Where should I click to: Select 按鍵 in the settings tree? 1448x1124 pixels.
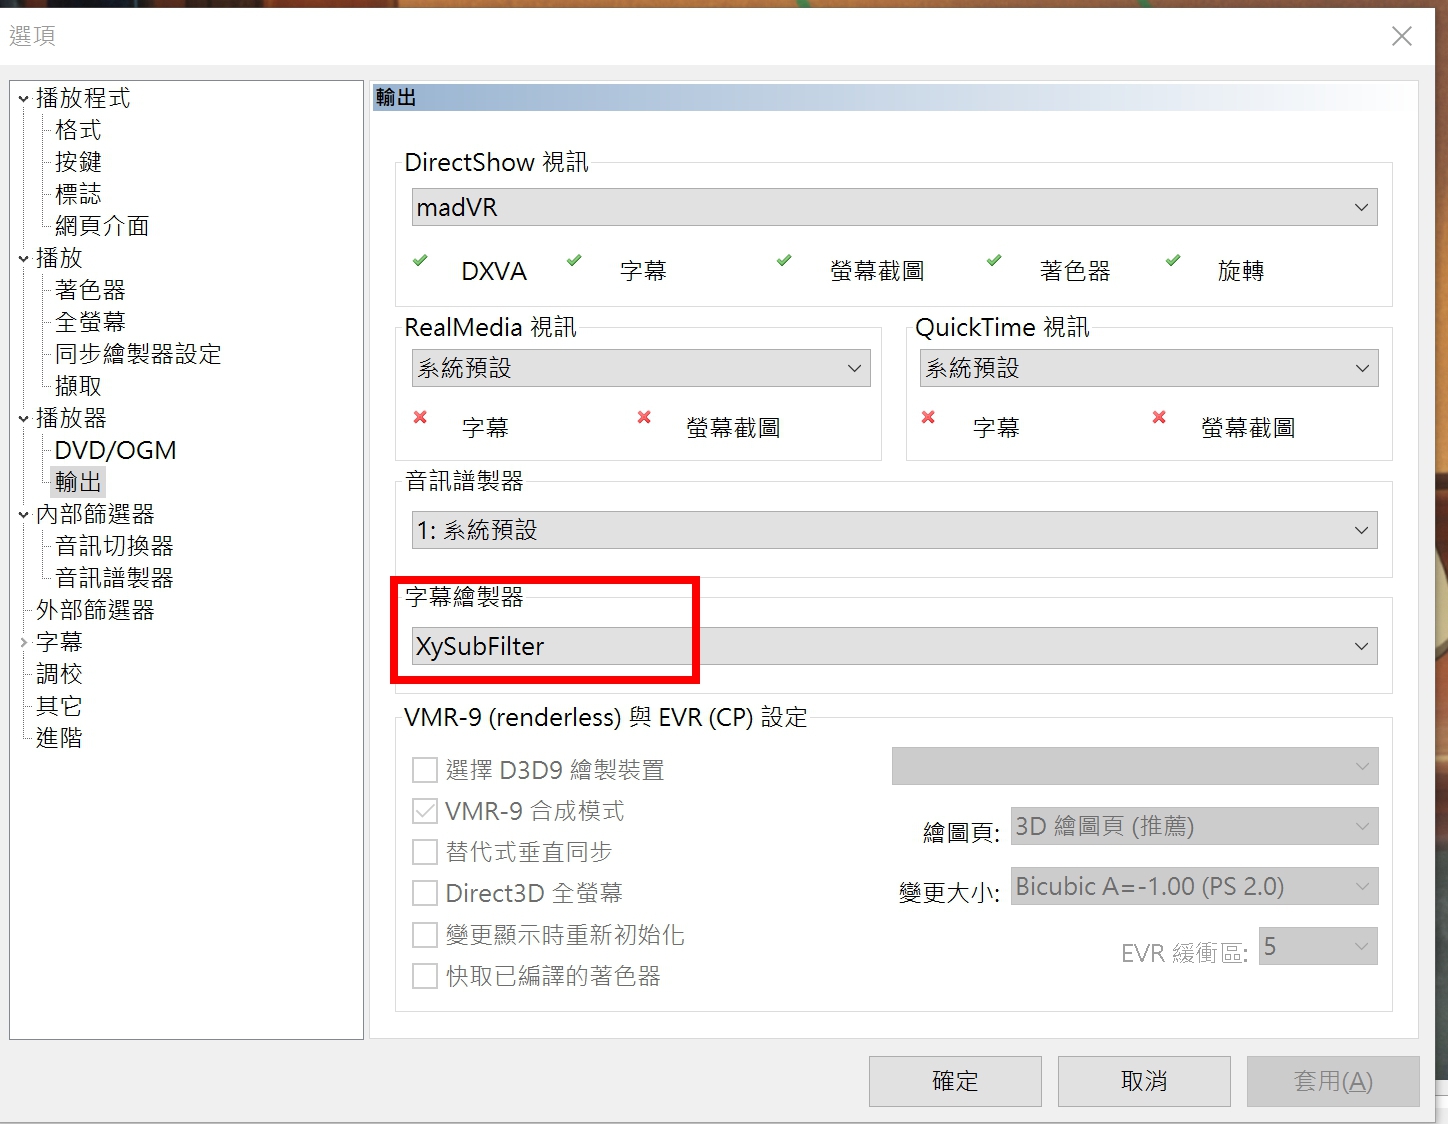[78, 162]
